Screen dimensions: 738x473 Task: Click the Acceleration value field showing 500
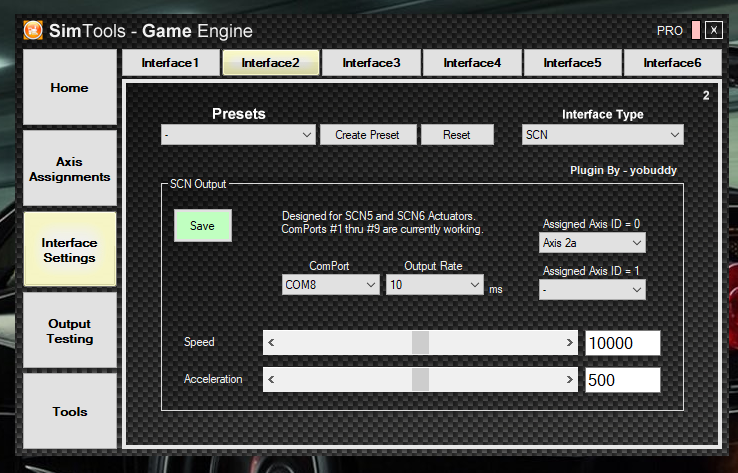click(623, 380)
